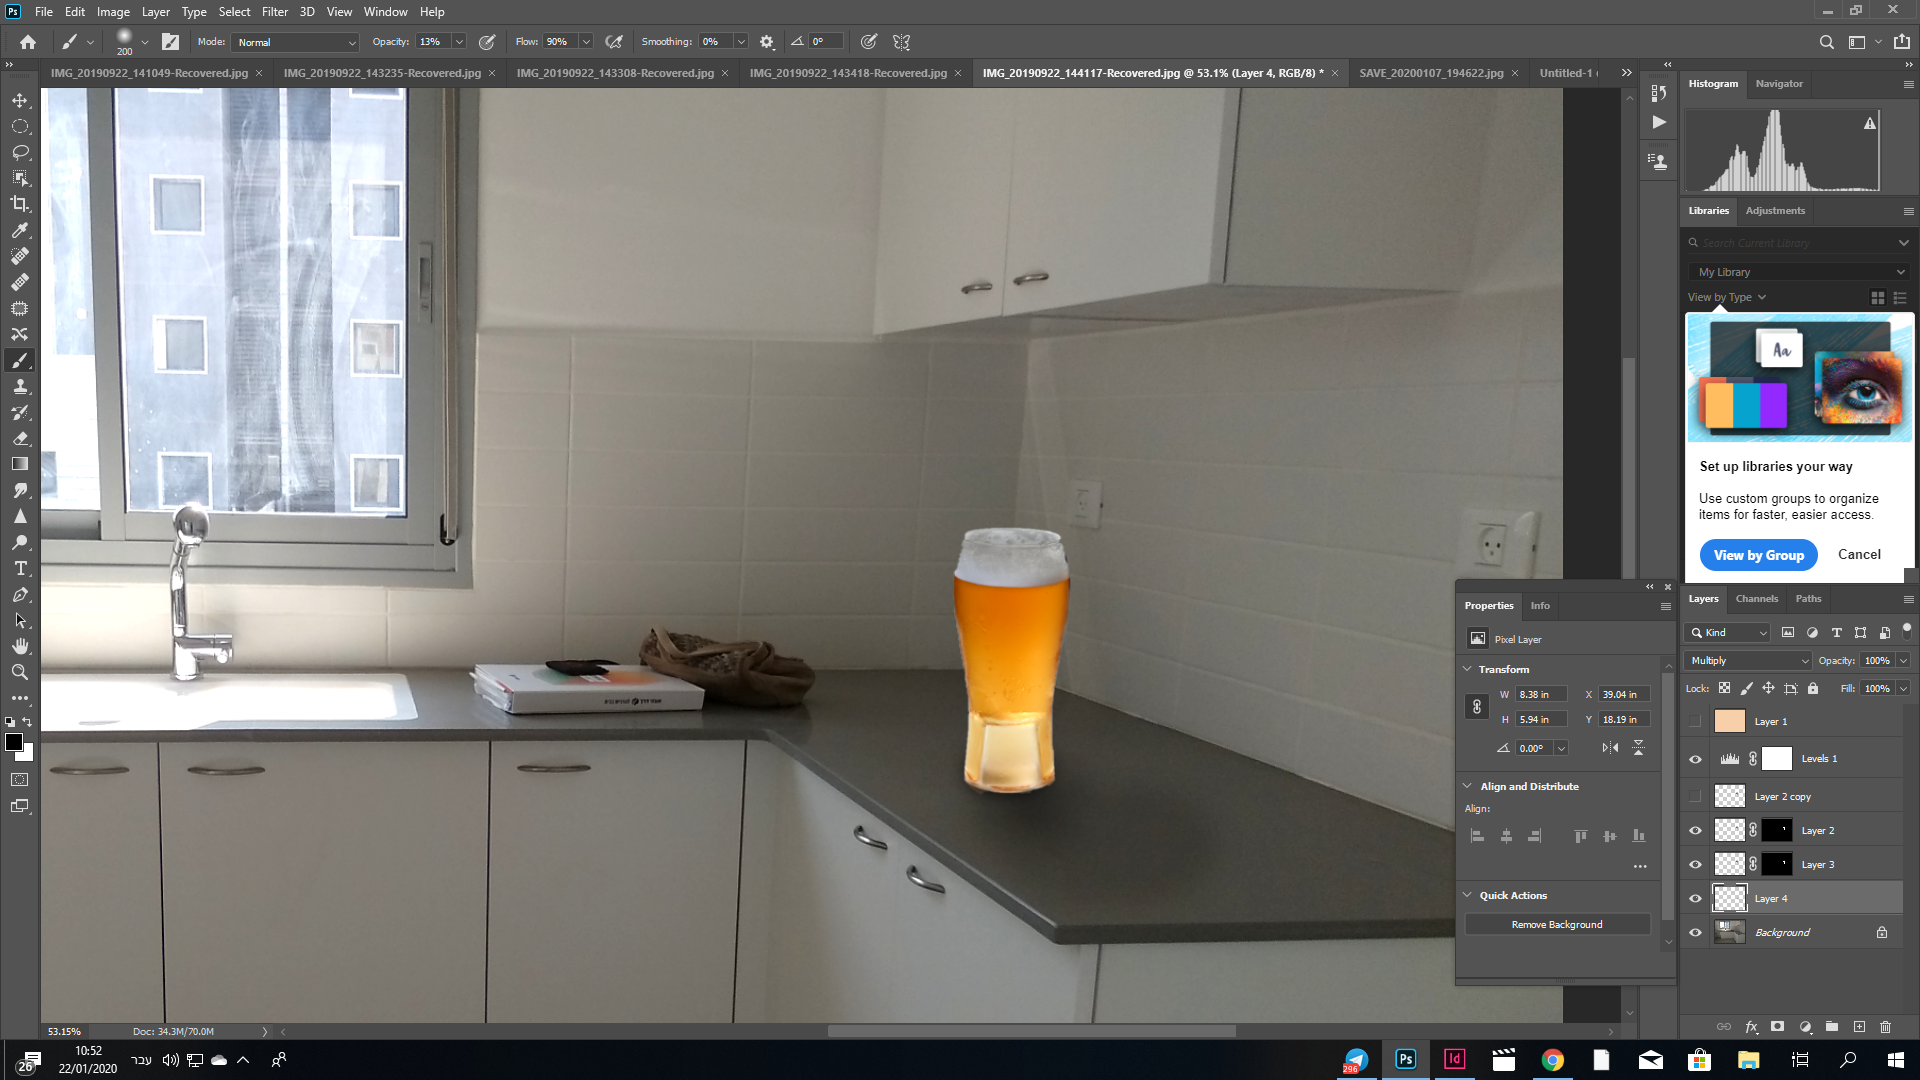Click the View by Group button

pos(1758,555)
